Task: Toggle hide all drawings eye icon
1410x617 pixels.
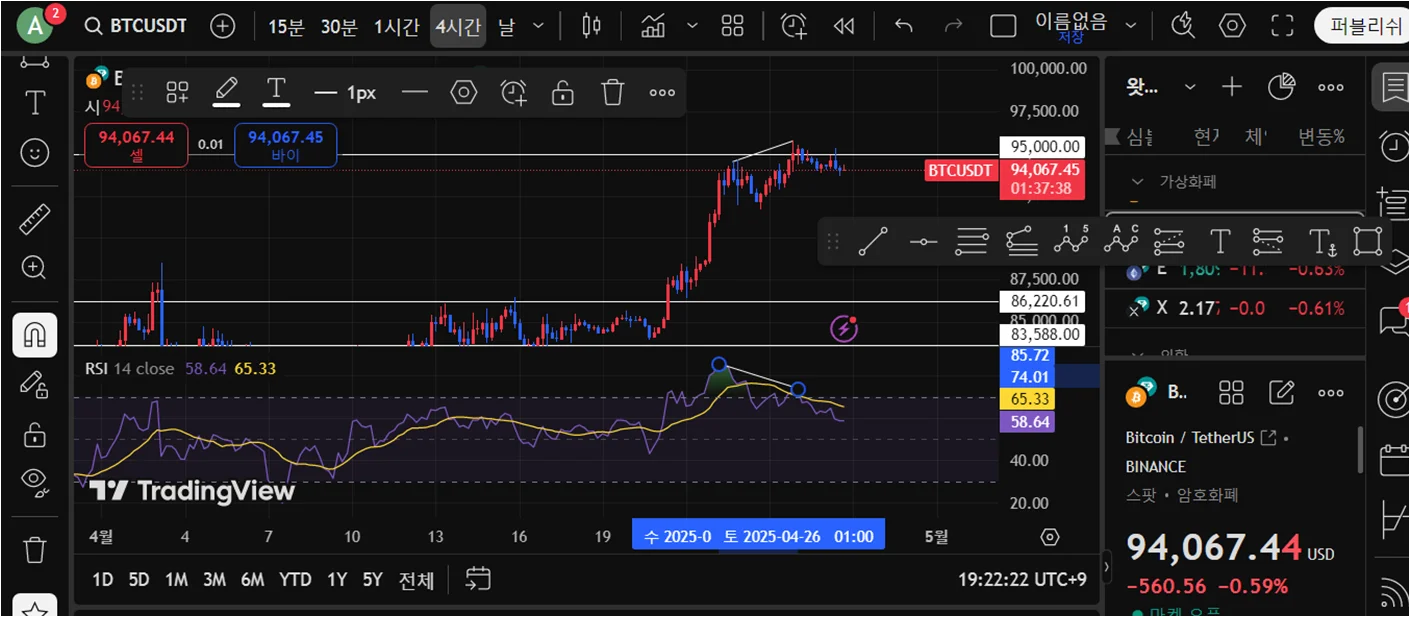Action: 35,481
